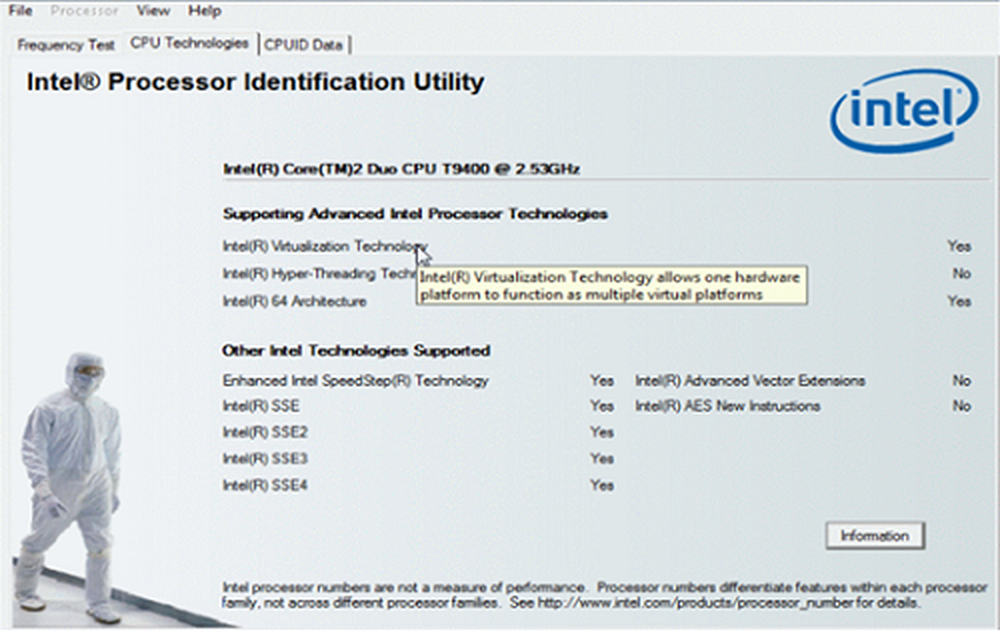
Task: Click the processor number disclaimer text
Action: pyautogui.click(x=604, y=595)
